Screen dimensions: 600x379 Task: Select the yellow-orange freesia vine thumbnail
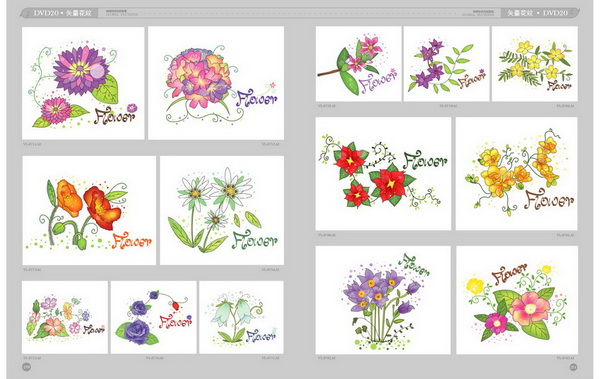[x=517, y=174]
